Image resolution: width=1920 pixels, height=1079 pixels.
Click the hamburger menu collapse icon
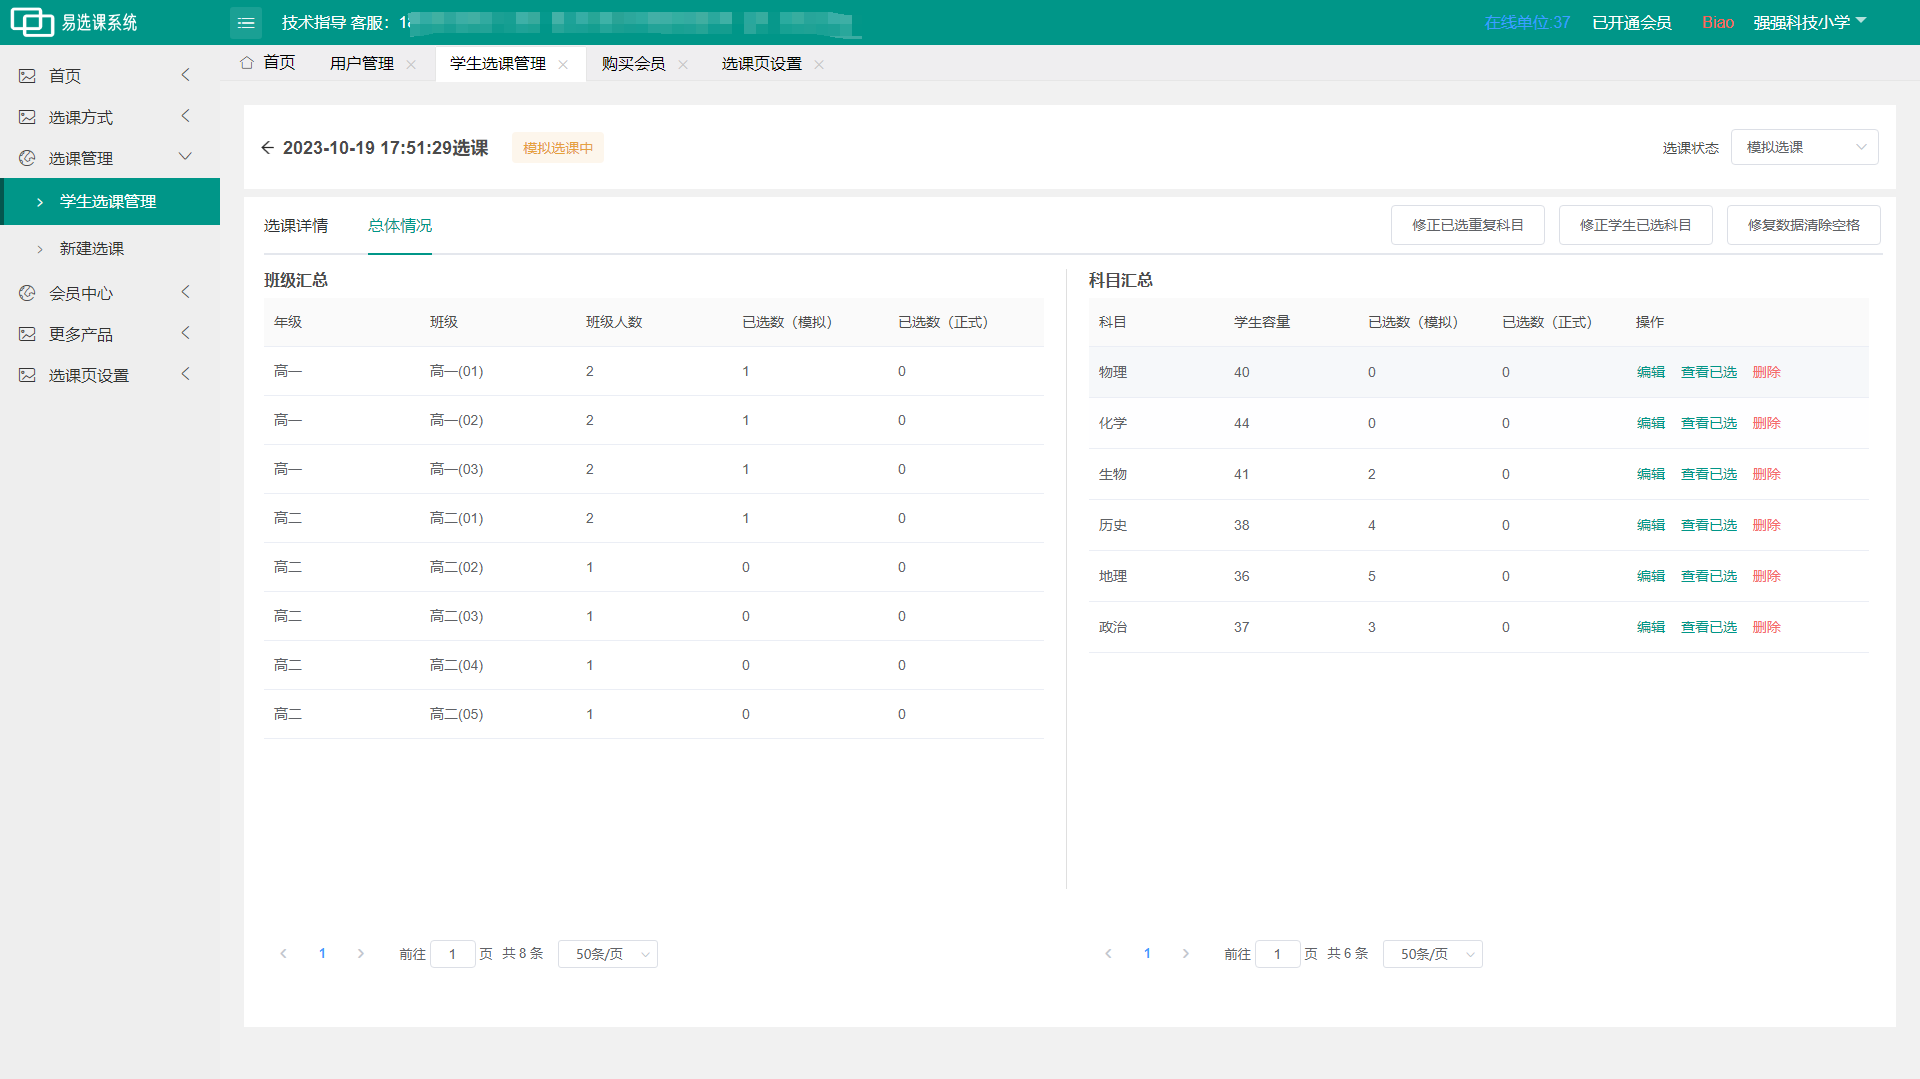point(246,22)
